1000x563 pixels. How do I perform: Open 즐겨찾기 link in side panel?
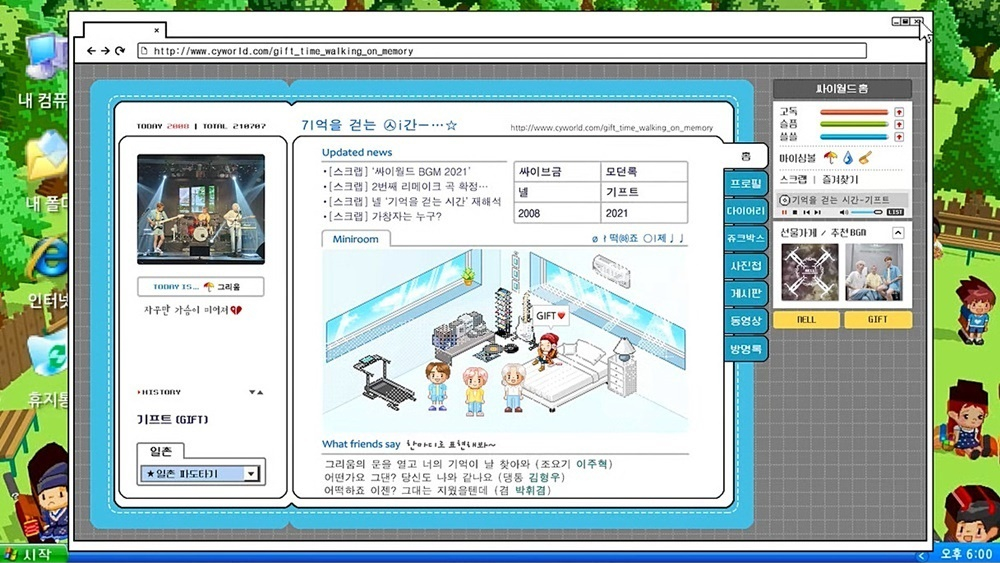840,180
